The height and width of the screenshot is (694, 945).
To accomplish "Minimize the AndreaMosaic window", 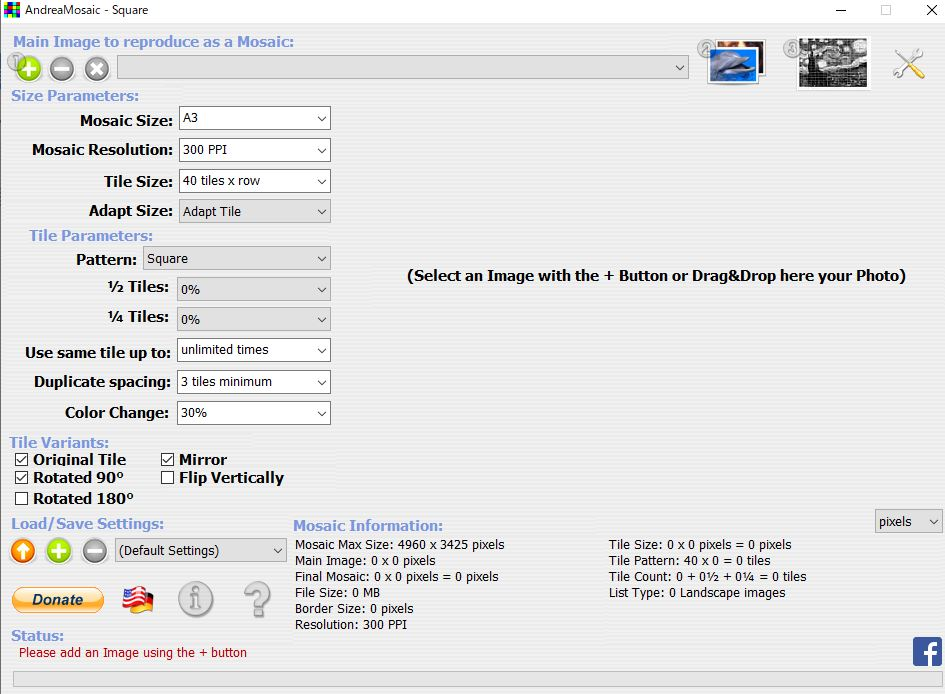I will (x=841, y=10).
